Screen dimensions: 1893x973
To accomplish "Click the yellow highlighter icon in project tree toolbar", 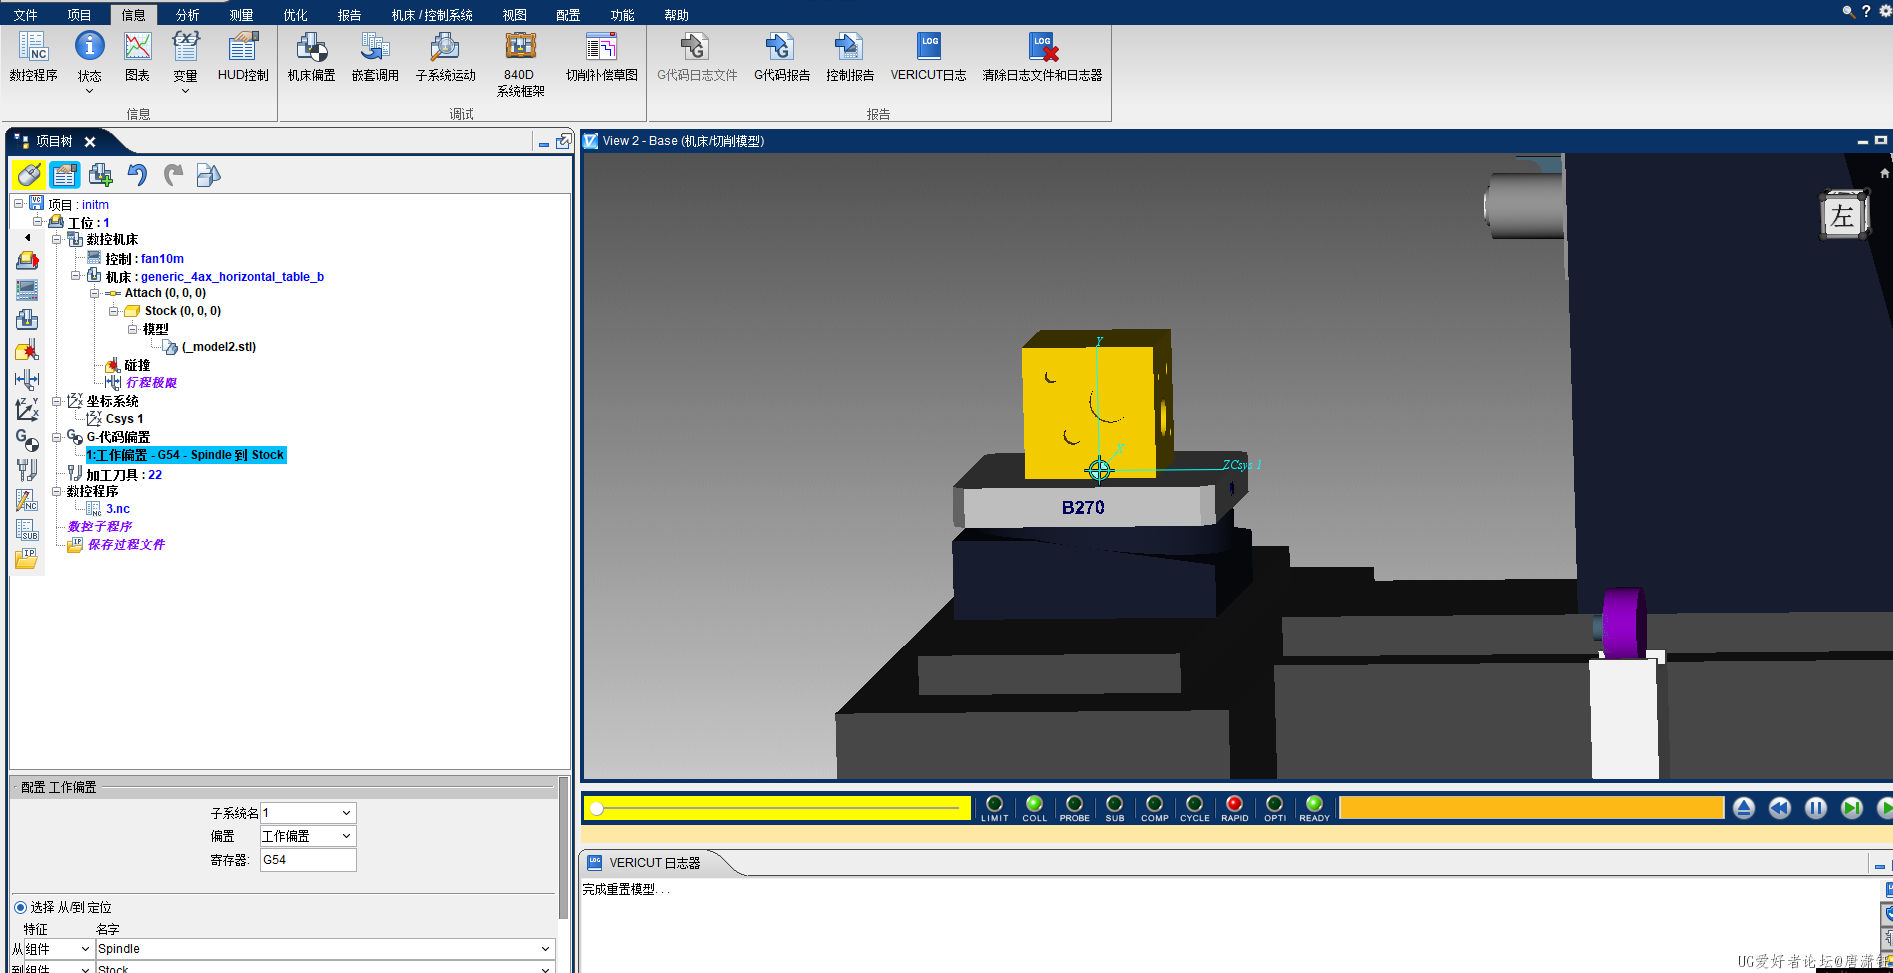I will click(x=29, y=175).
